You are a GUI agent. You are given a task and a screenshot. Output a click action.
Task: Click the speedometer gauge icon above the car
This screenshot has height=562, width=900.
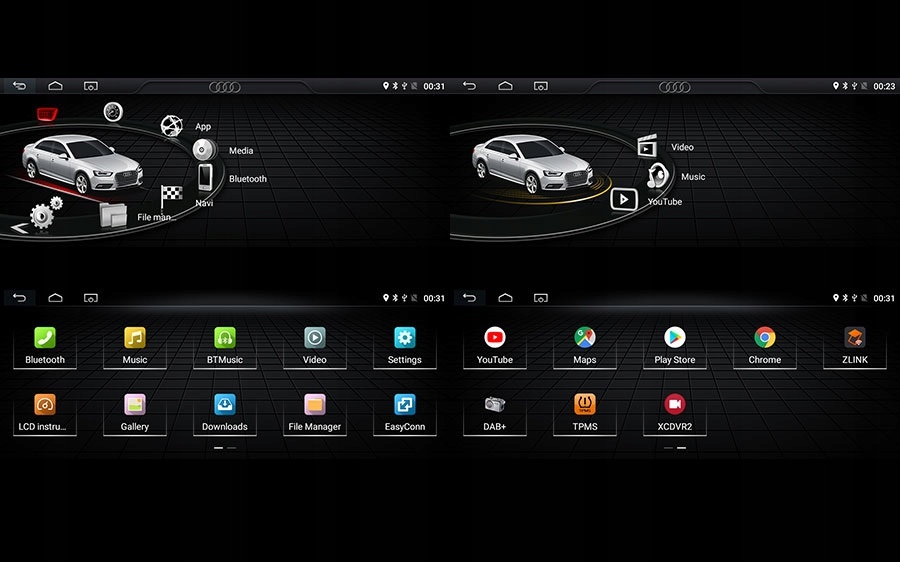[x=113, y=111]
